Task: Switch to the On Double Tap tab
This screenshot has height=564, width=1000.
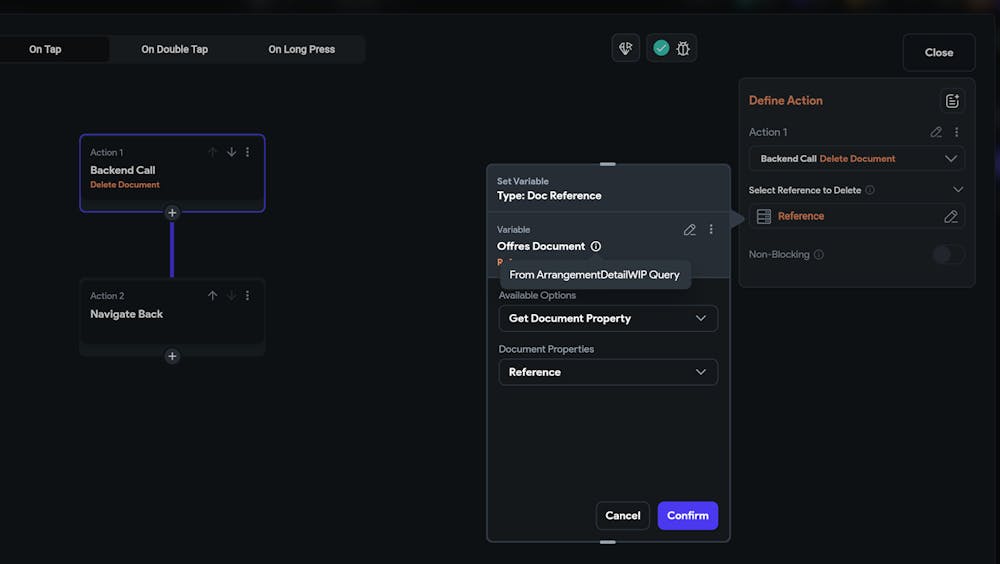Action: [x=174, y=49]
